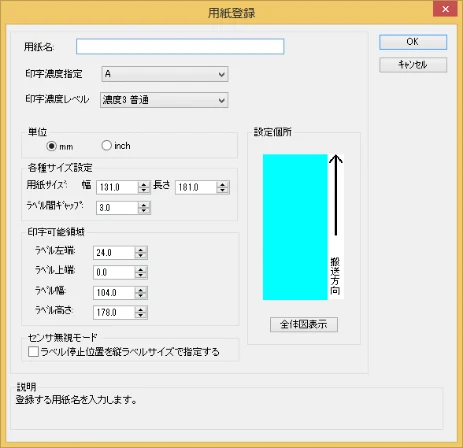Decrease paper width with down spinner arrow
463x448 pixels.
point(144,190)
